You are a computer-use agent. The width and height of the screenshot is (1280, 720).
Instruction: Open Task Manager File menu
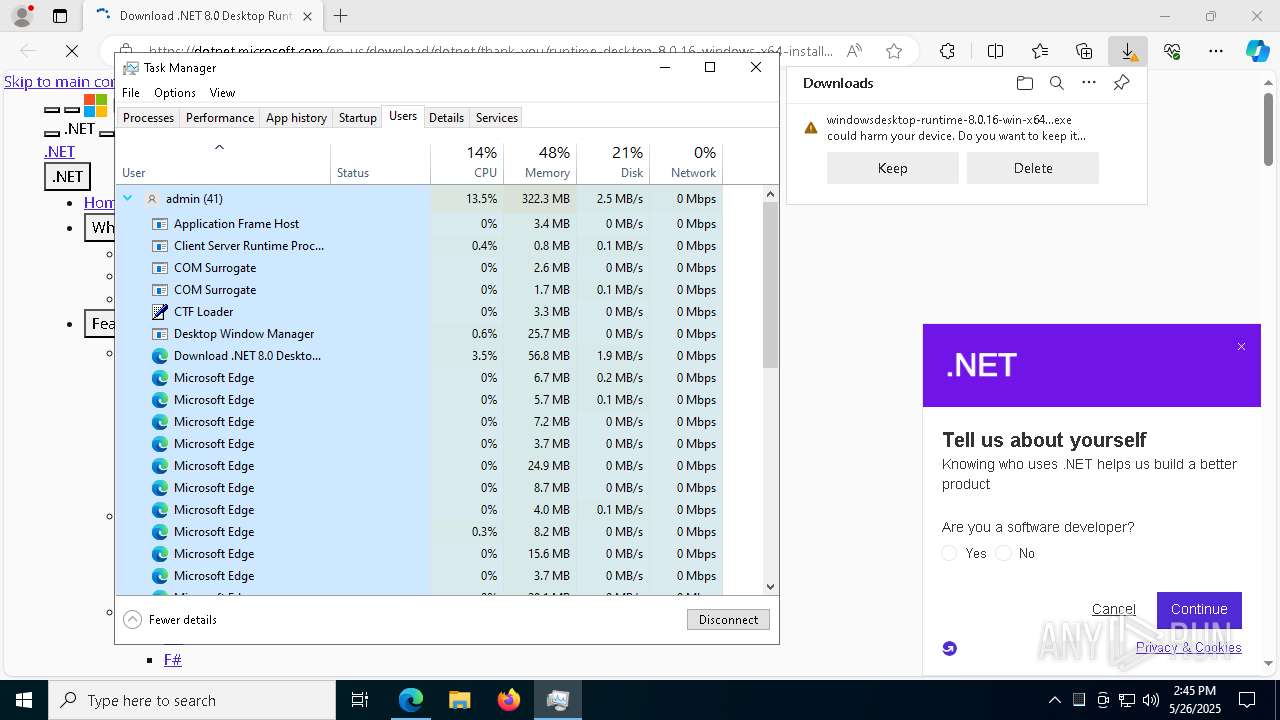(x=131, y=92)
